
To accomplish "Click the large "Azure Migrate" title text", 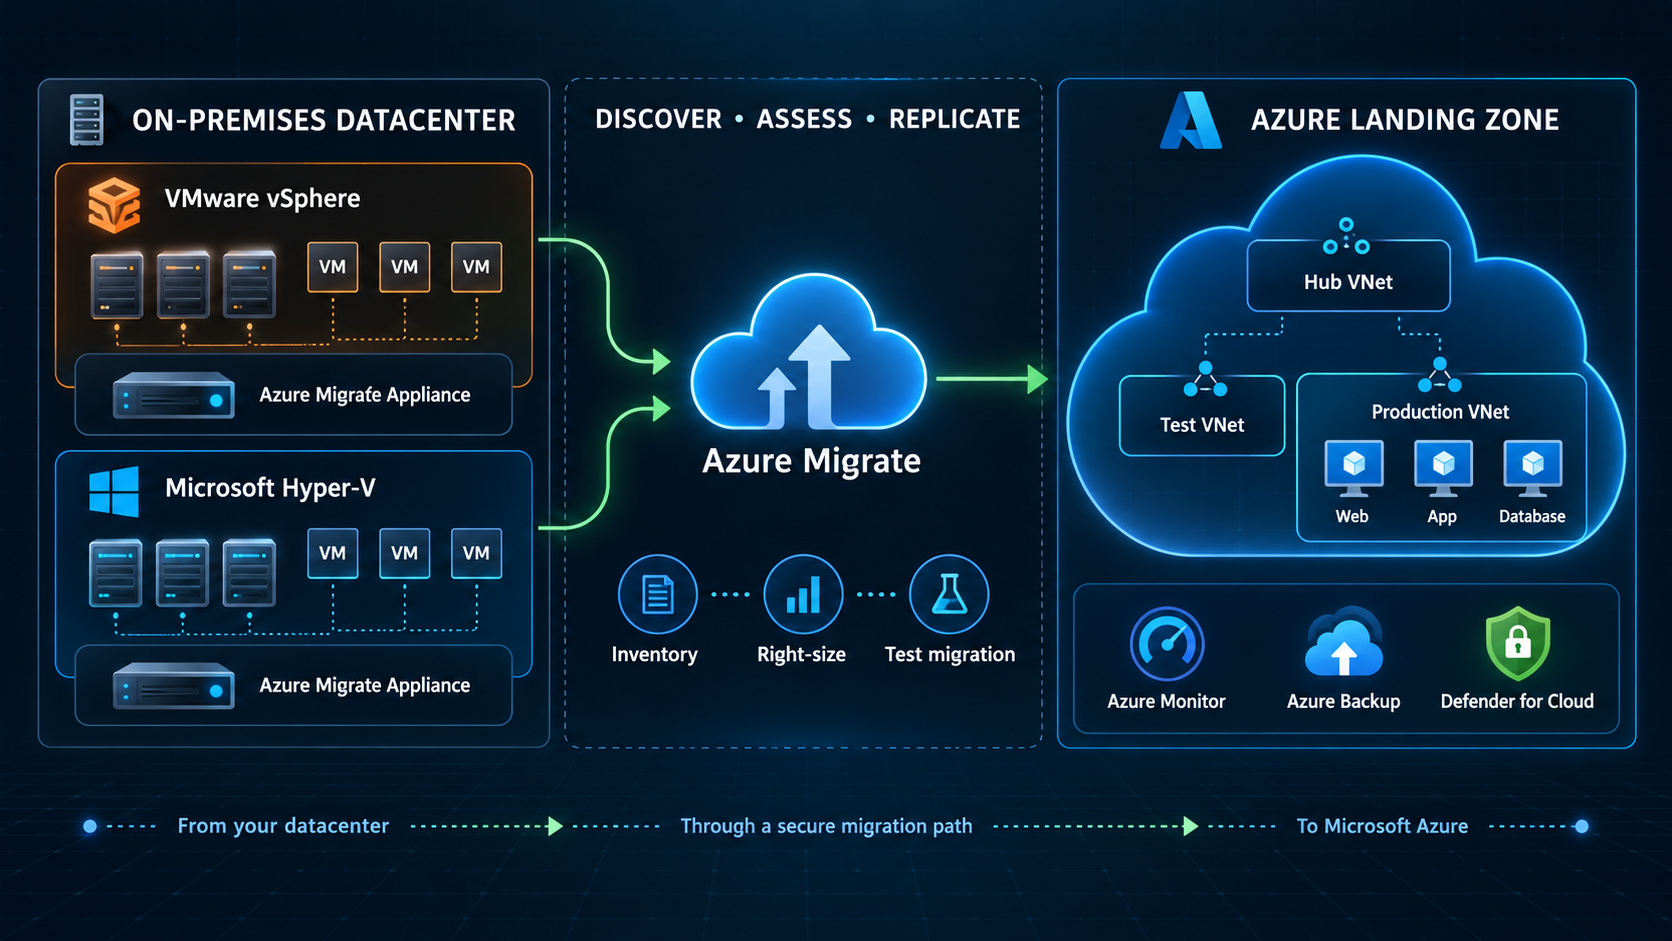I will 811,461.
